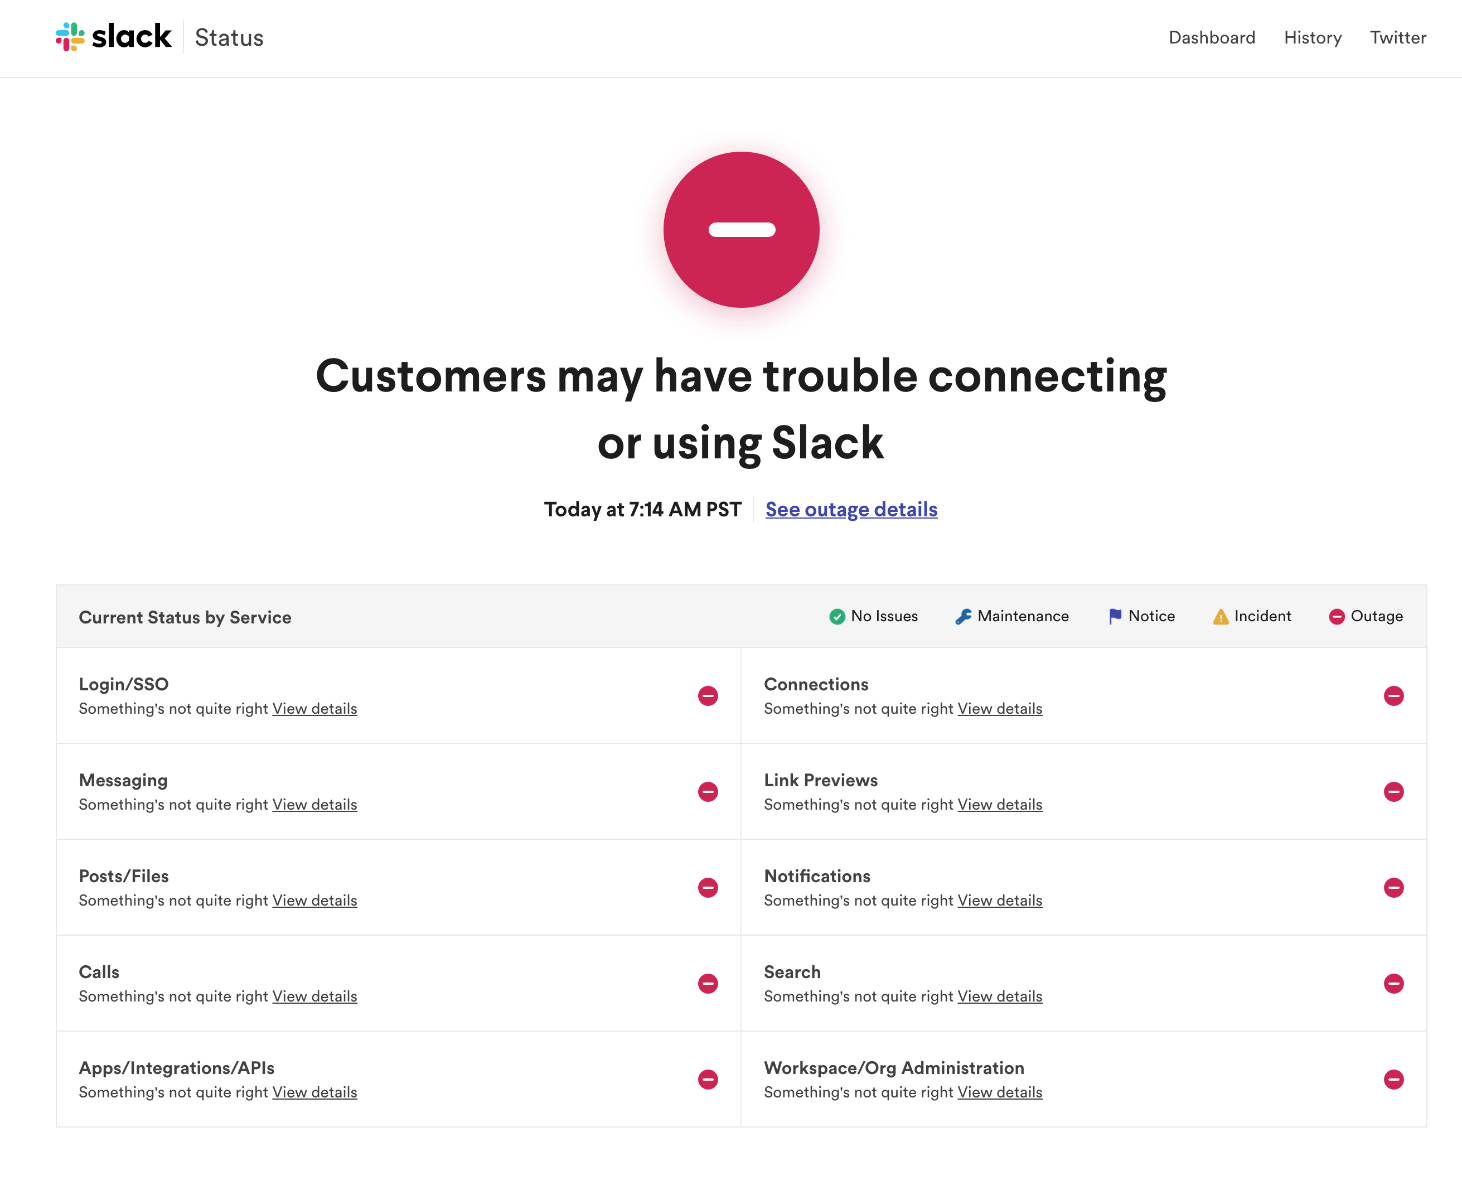Image resolution: width=1462 pixels, height=1200 pixels.
Task: Click the outage icon in the Posts/Files row
Action: click(x=708, y=888)
